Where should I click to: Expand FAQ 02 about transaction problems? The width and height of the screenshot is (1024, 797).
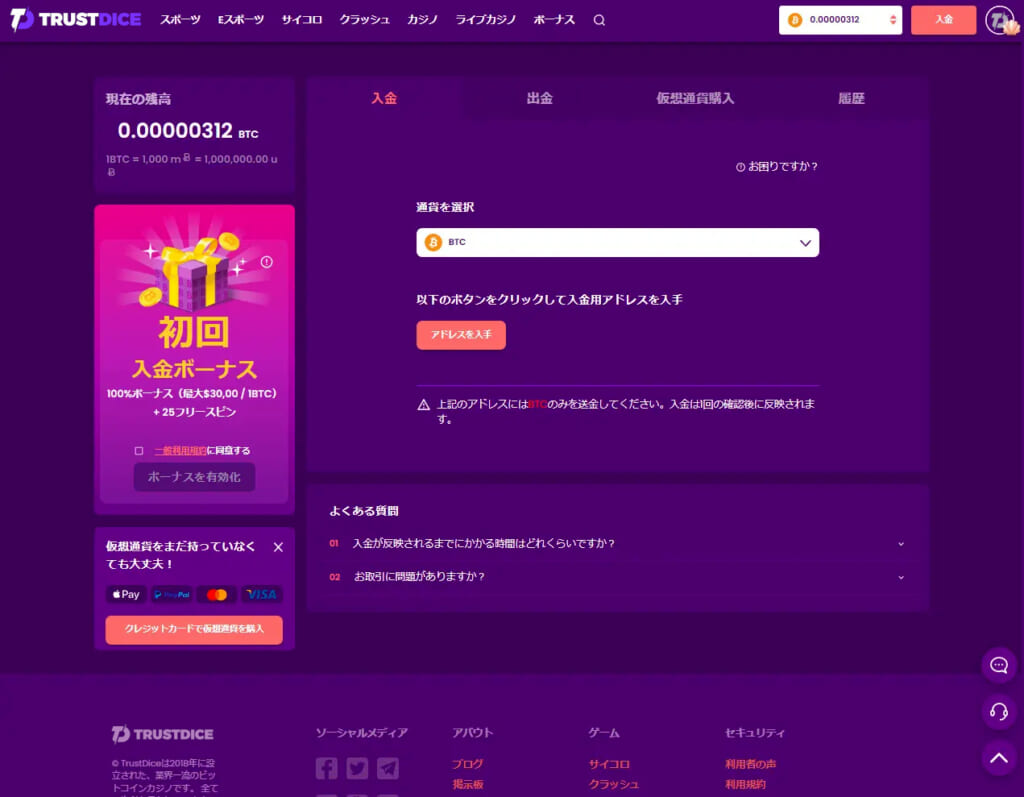coord(618,577)
